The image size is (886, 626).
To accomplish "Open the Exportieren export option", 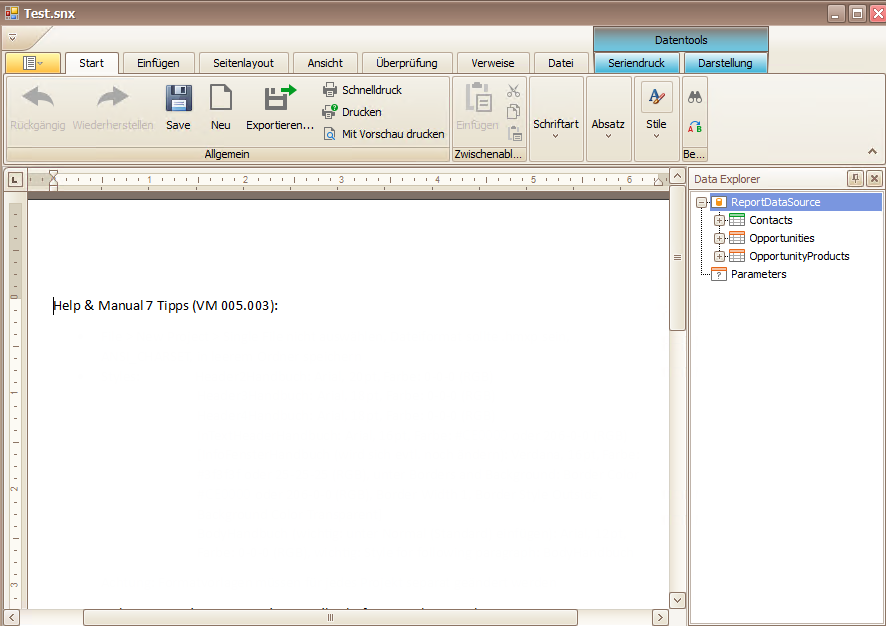I will (x=280, y=108).
